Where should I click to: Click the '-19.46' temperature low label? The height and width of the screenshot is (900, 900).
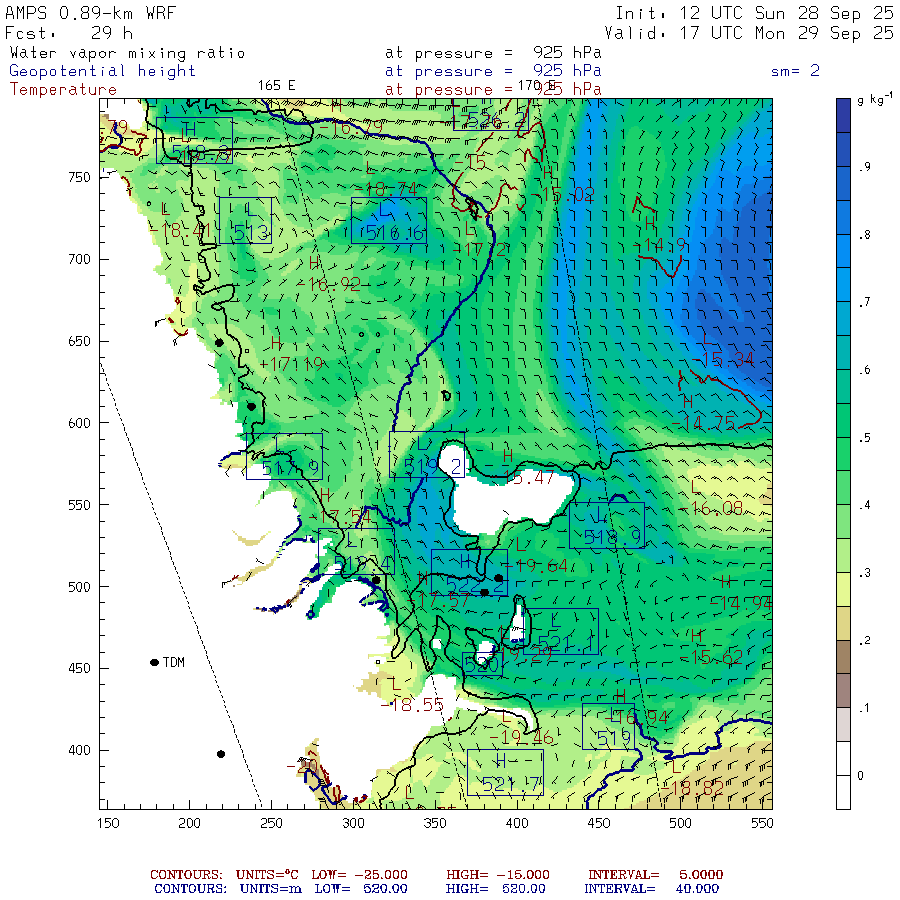(521, 737)
